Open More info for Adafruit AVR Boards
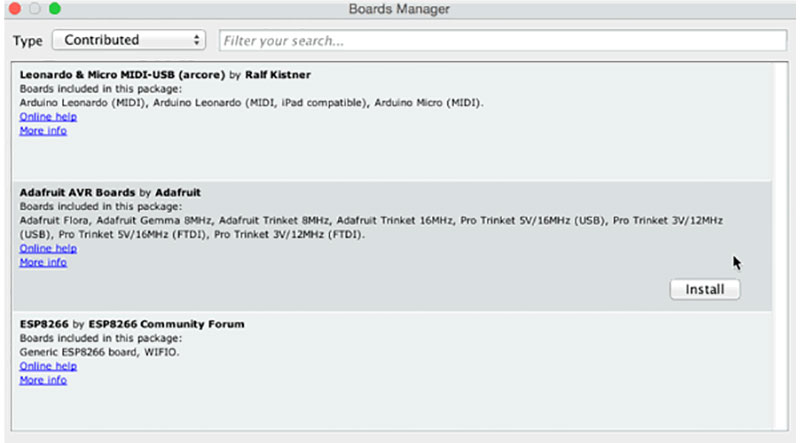Viewport: 800px width, 443px height. (43, 263)
